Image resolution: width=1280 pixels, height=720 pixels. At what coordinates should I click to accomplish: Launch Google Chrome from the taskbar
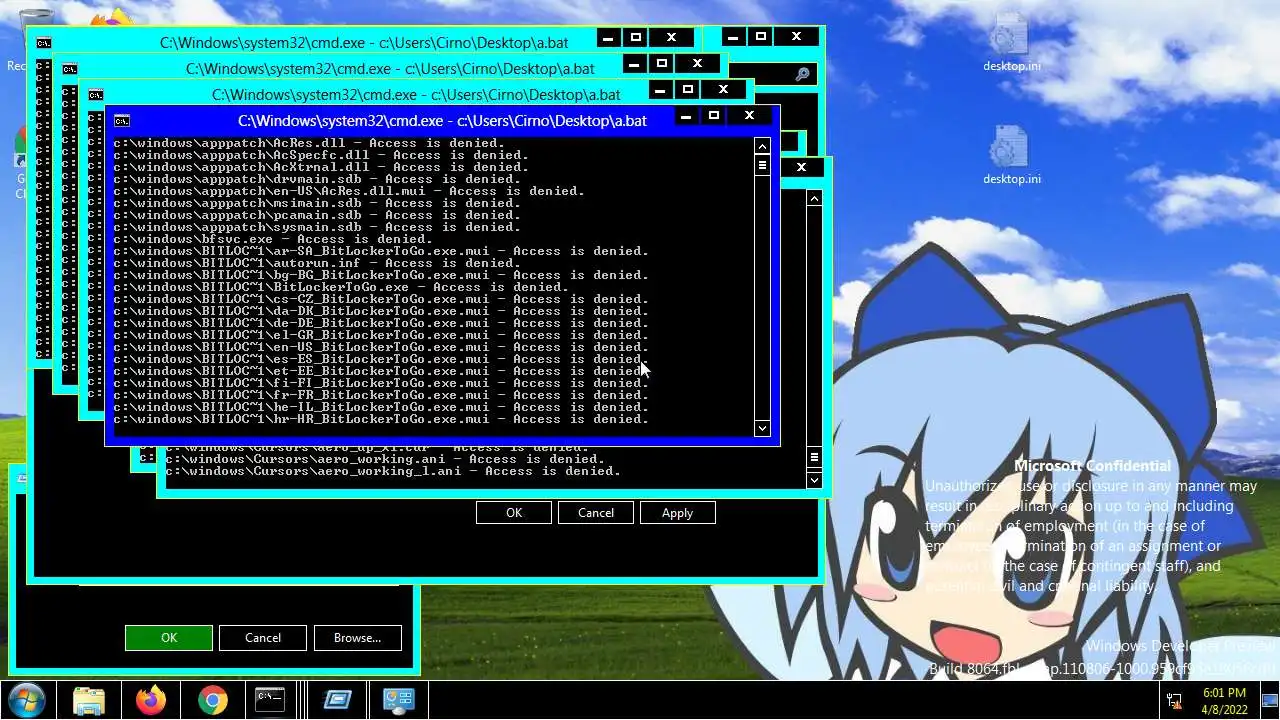click(x=212, y=700)
